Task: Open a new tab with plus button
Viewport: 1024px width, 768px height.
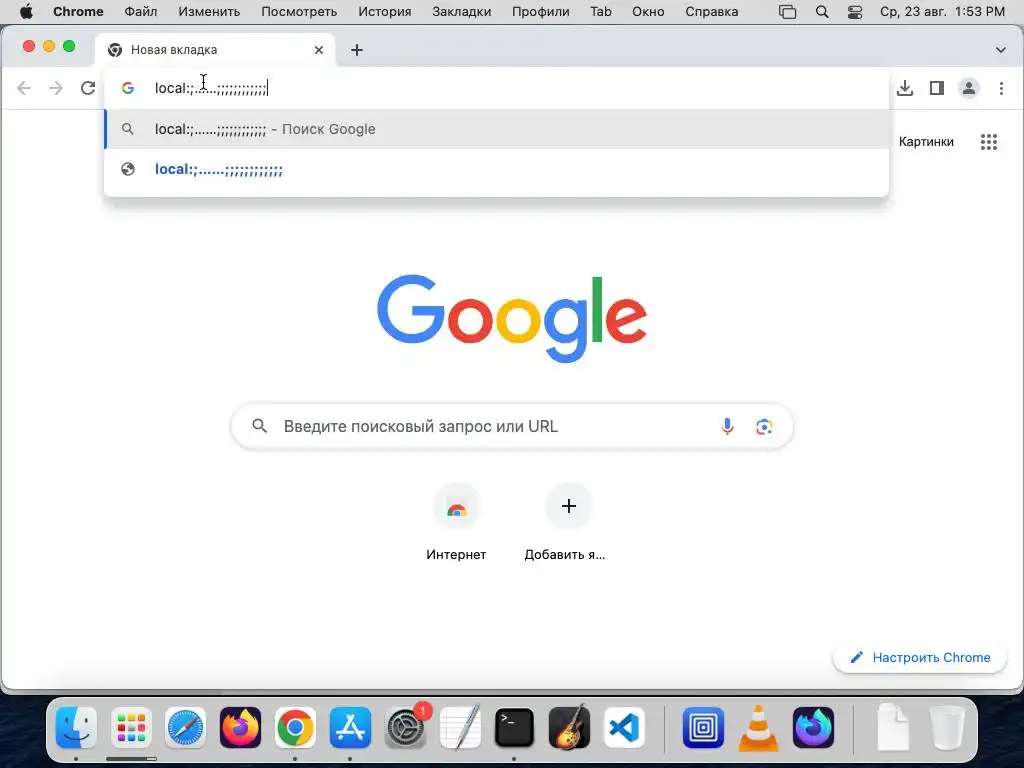Action: coord(357,50)
